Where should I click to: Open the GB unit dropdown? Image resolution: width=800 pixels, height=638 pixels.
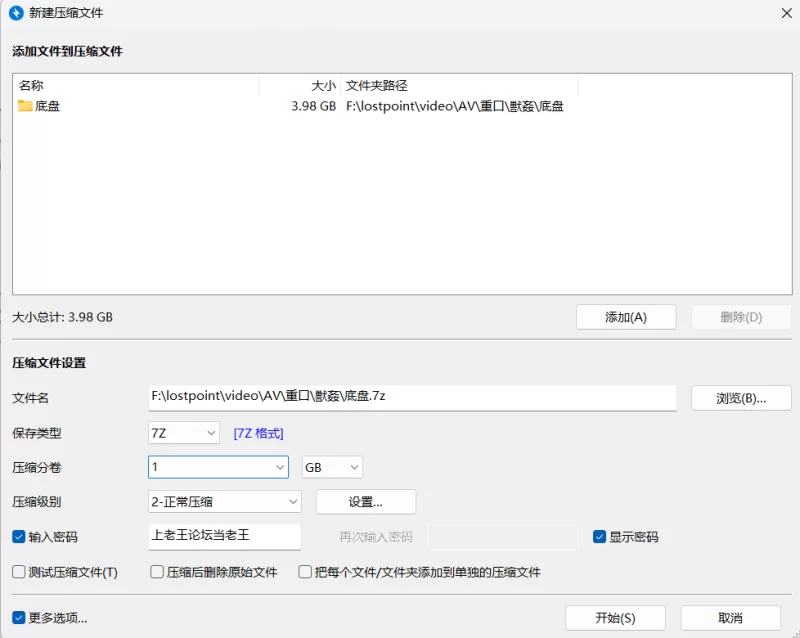pyautogui.click(x=332, y=467)
